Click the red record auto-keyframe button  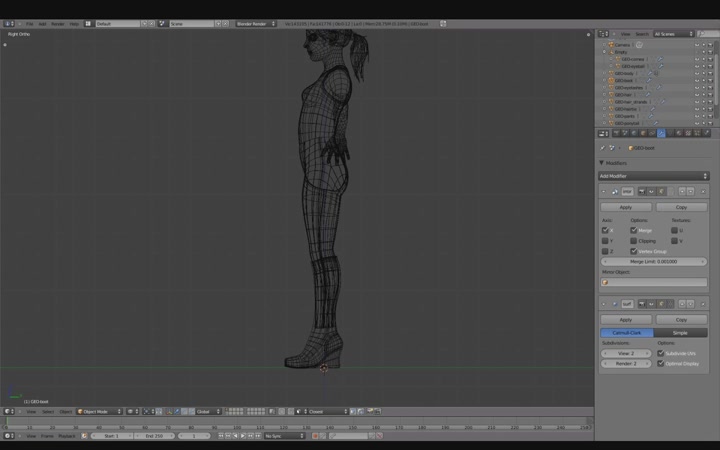tap(315, 436)
